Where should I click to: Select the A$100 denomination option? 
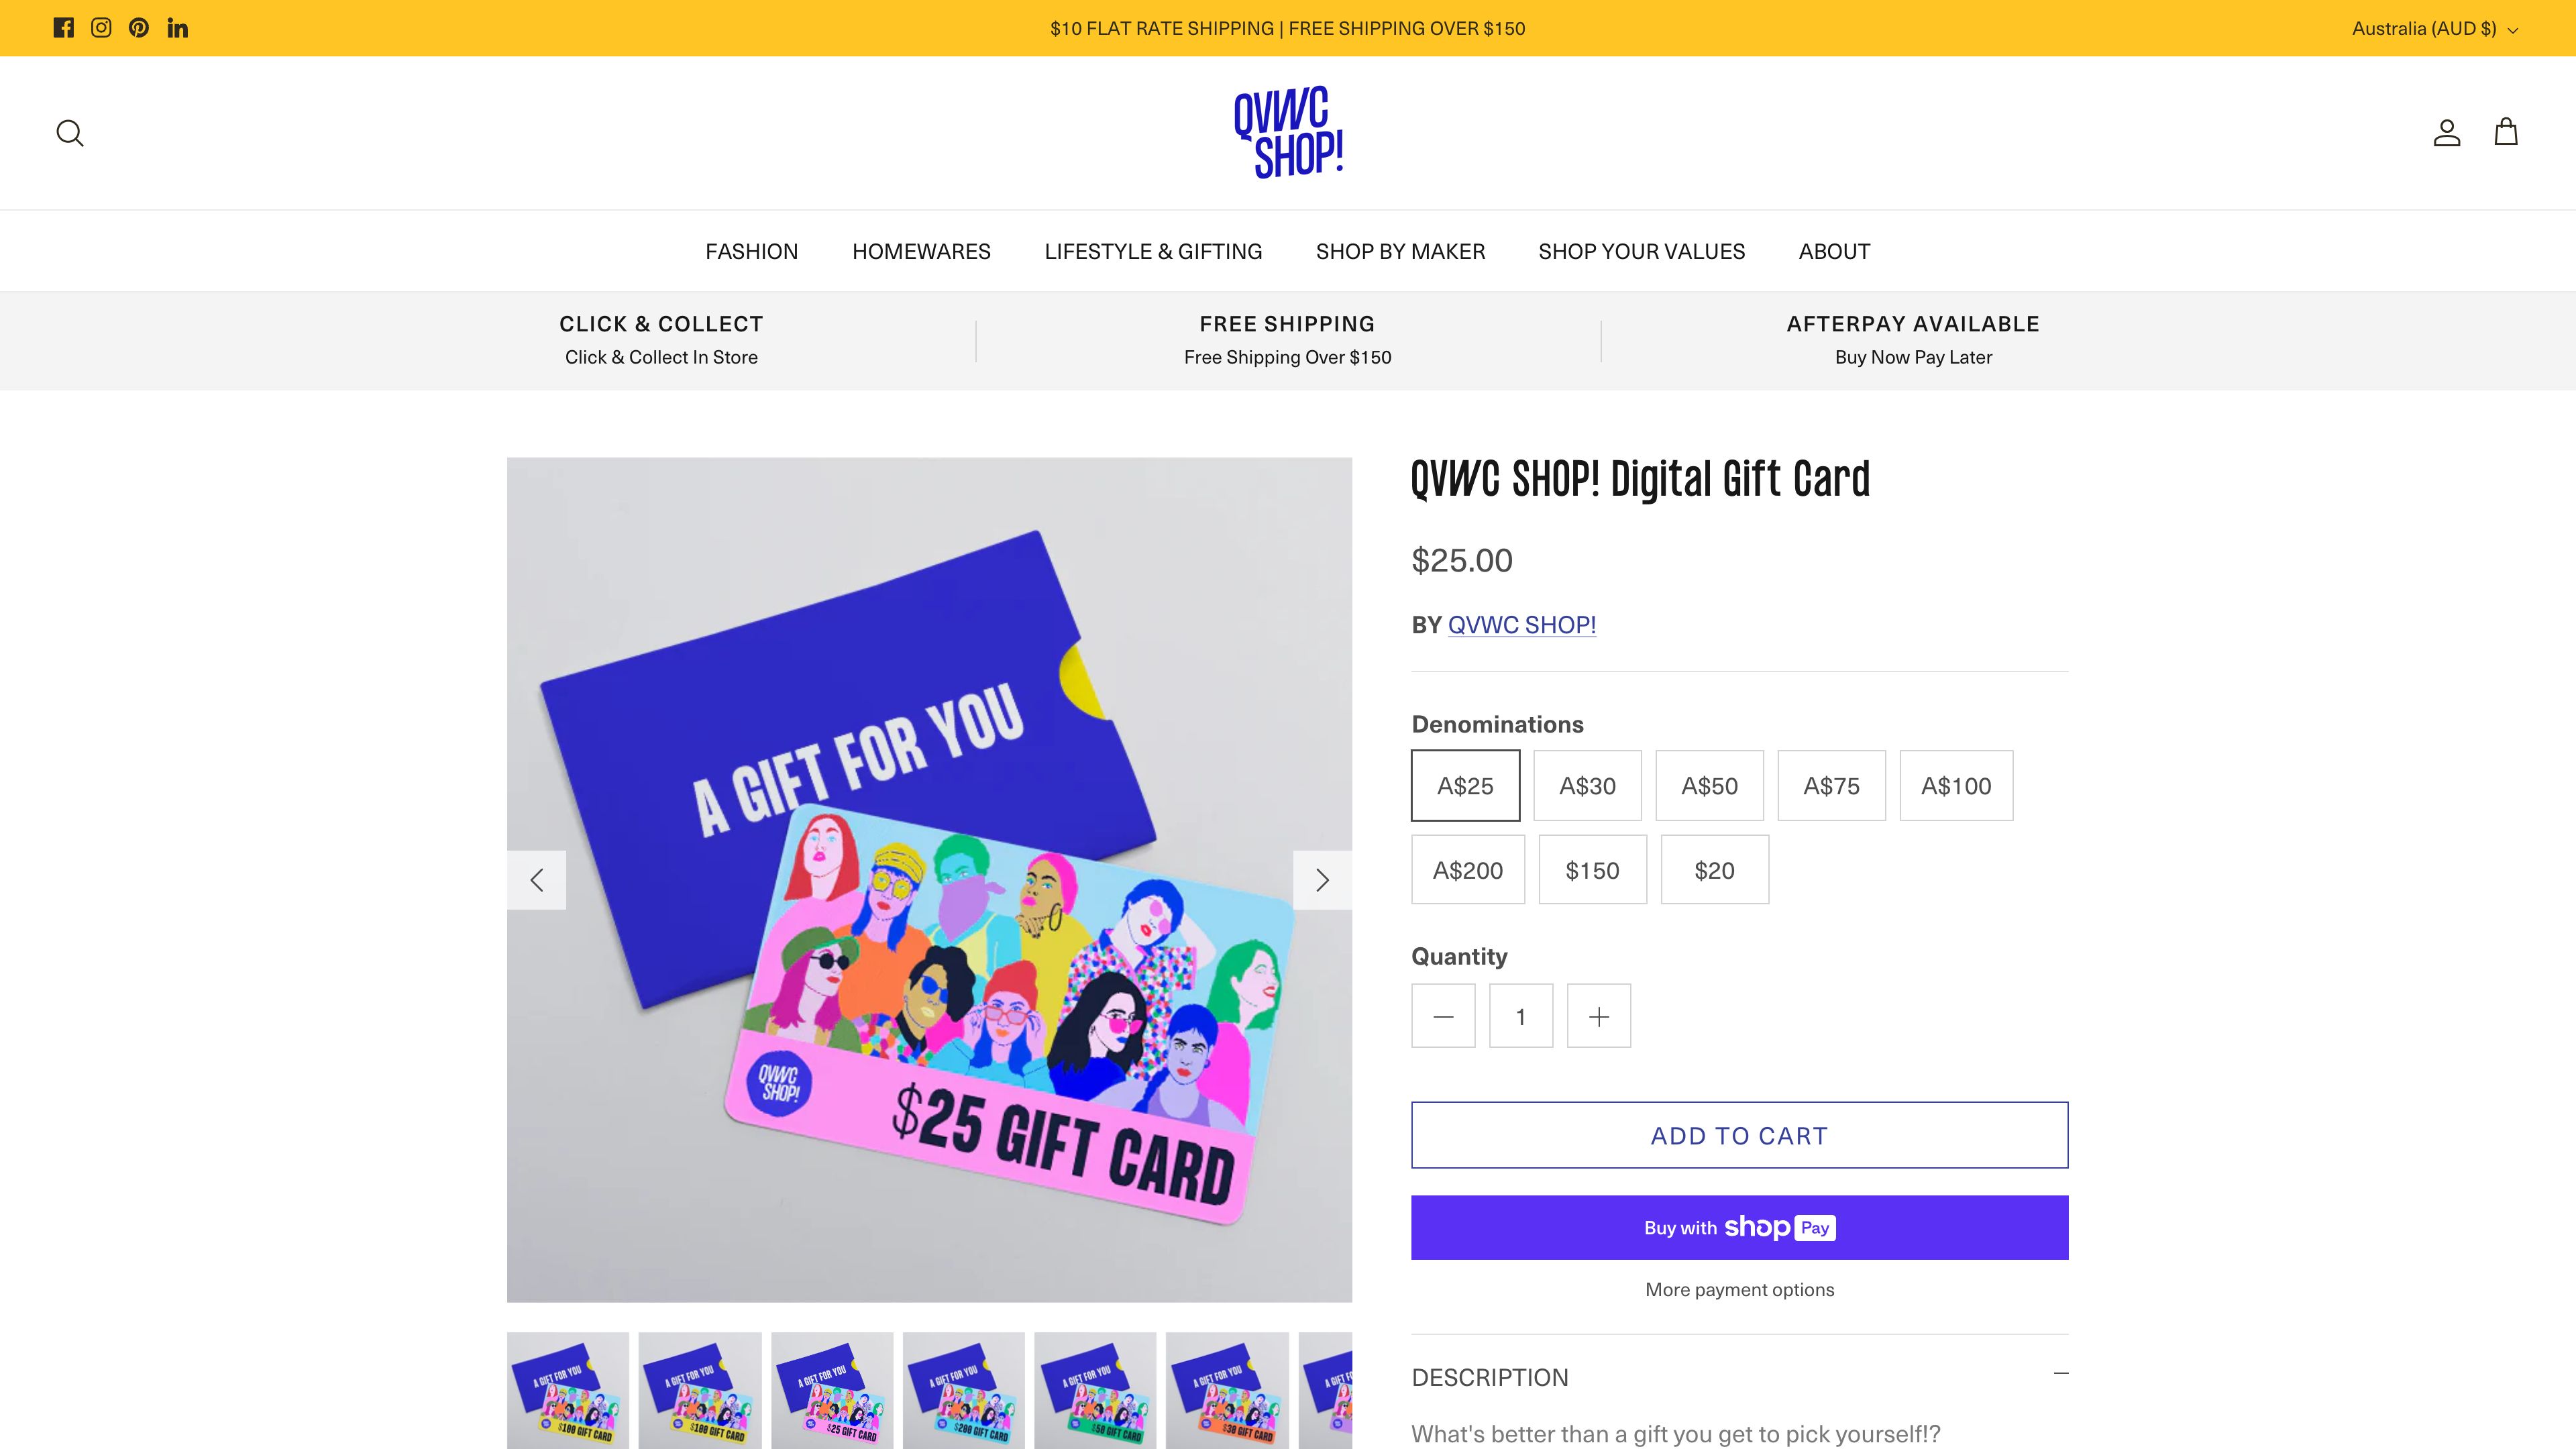click(1956, 786)
